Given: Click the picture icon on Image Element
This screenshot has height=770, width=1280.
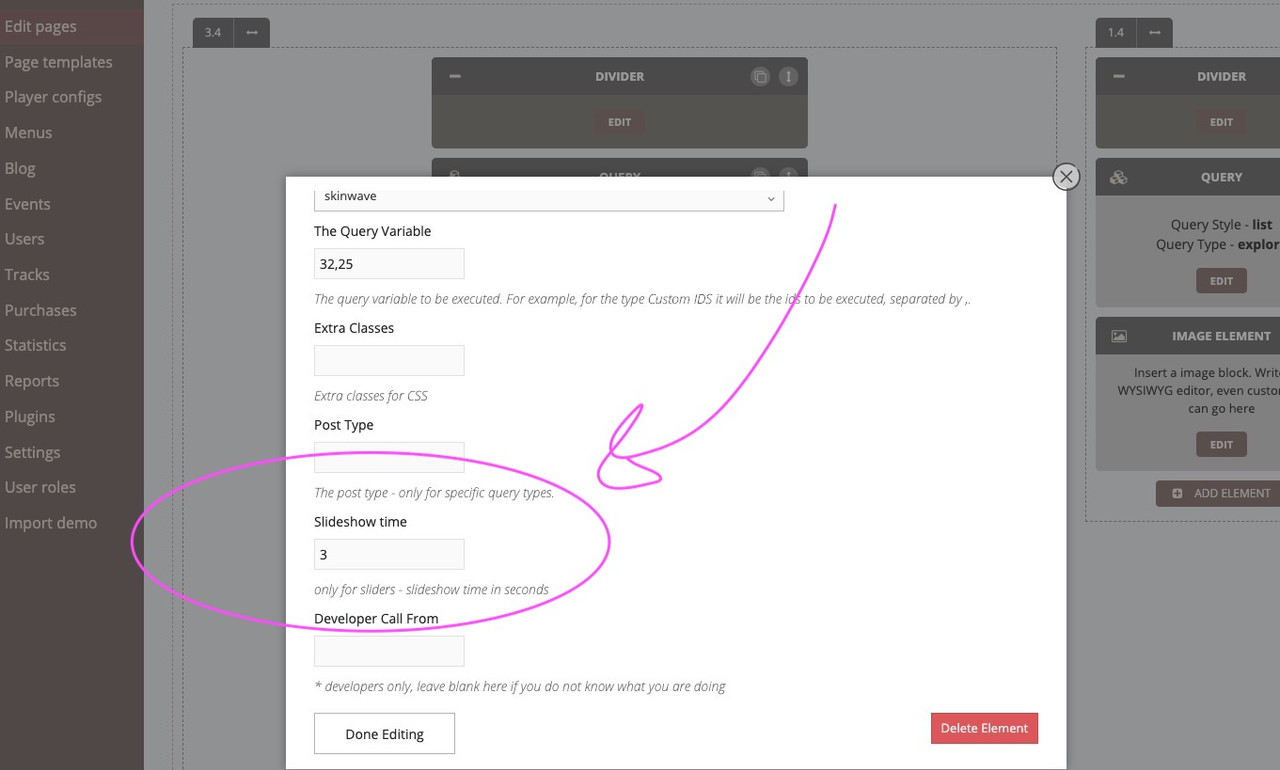Looking at the screenshot, I should tap(1119, 337).
